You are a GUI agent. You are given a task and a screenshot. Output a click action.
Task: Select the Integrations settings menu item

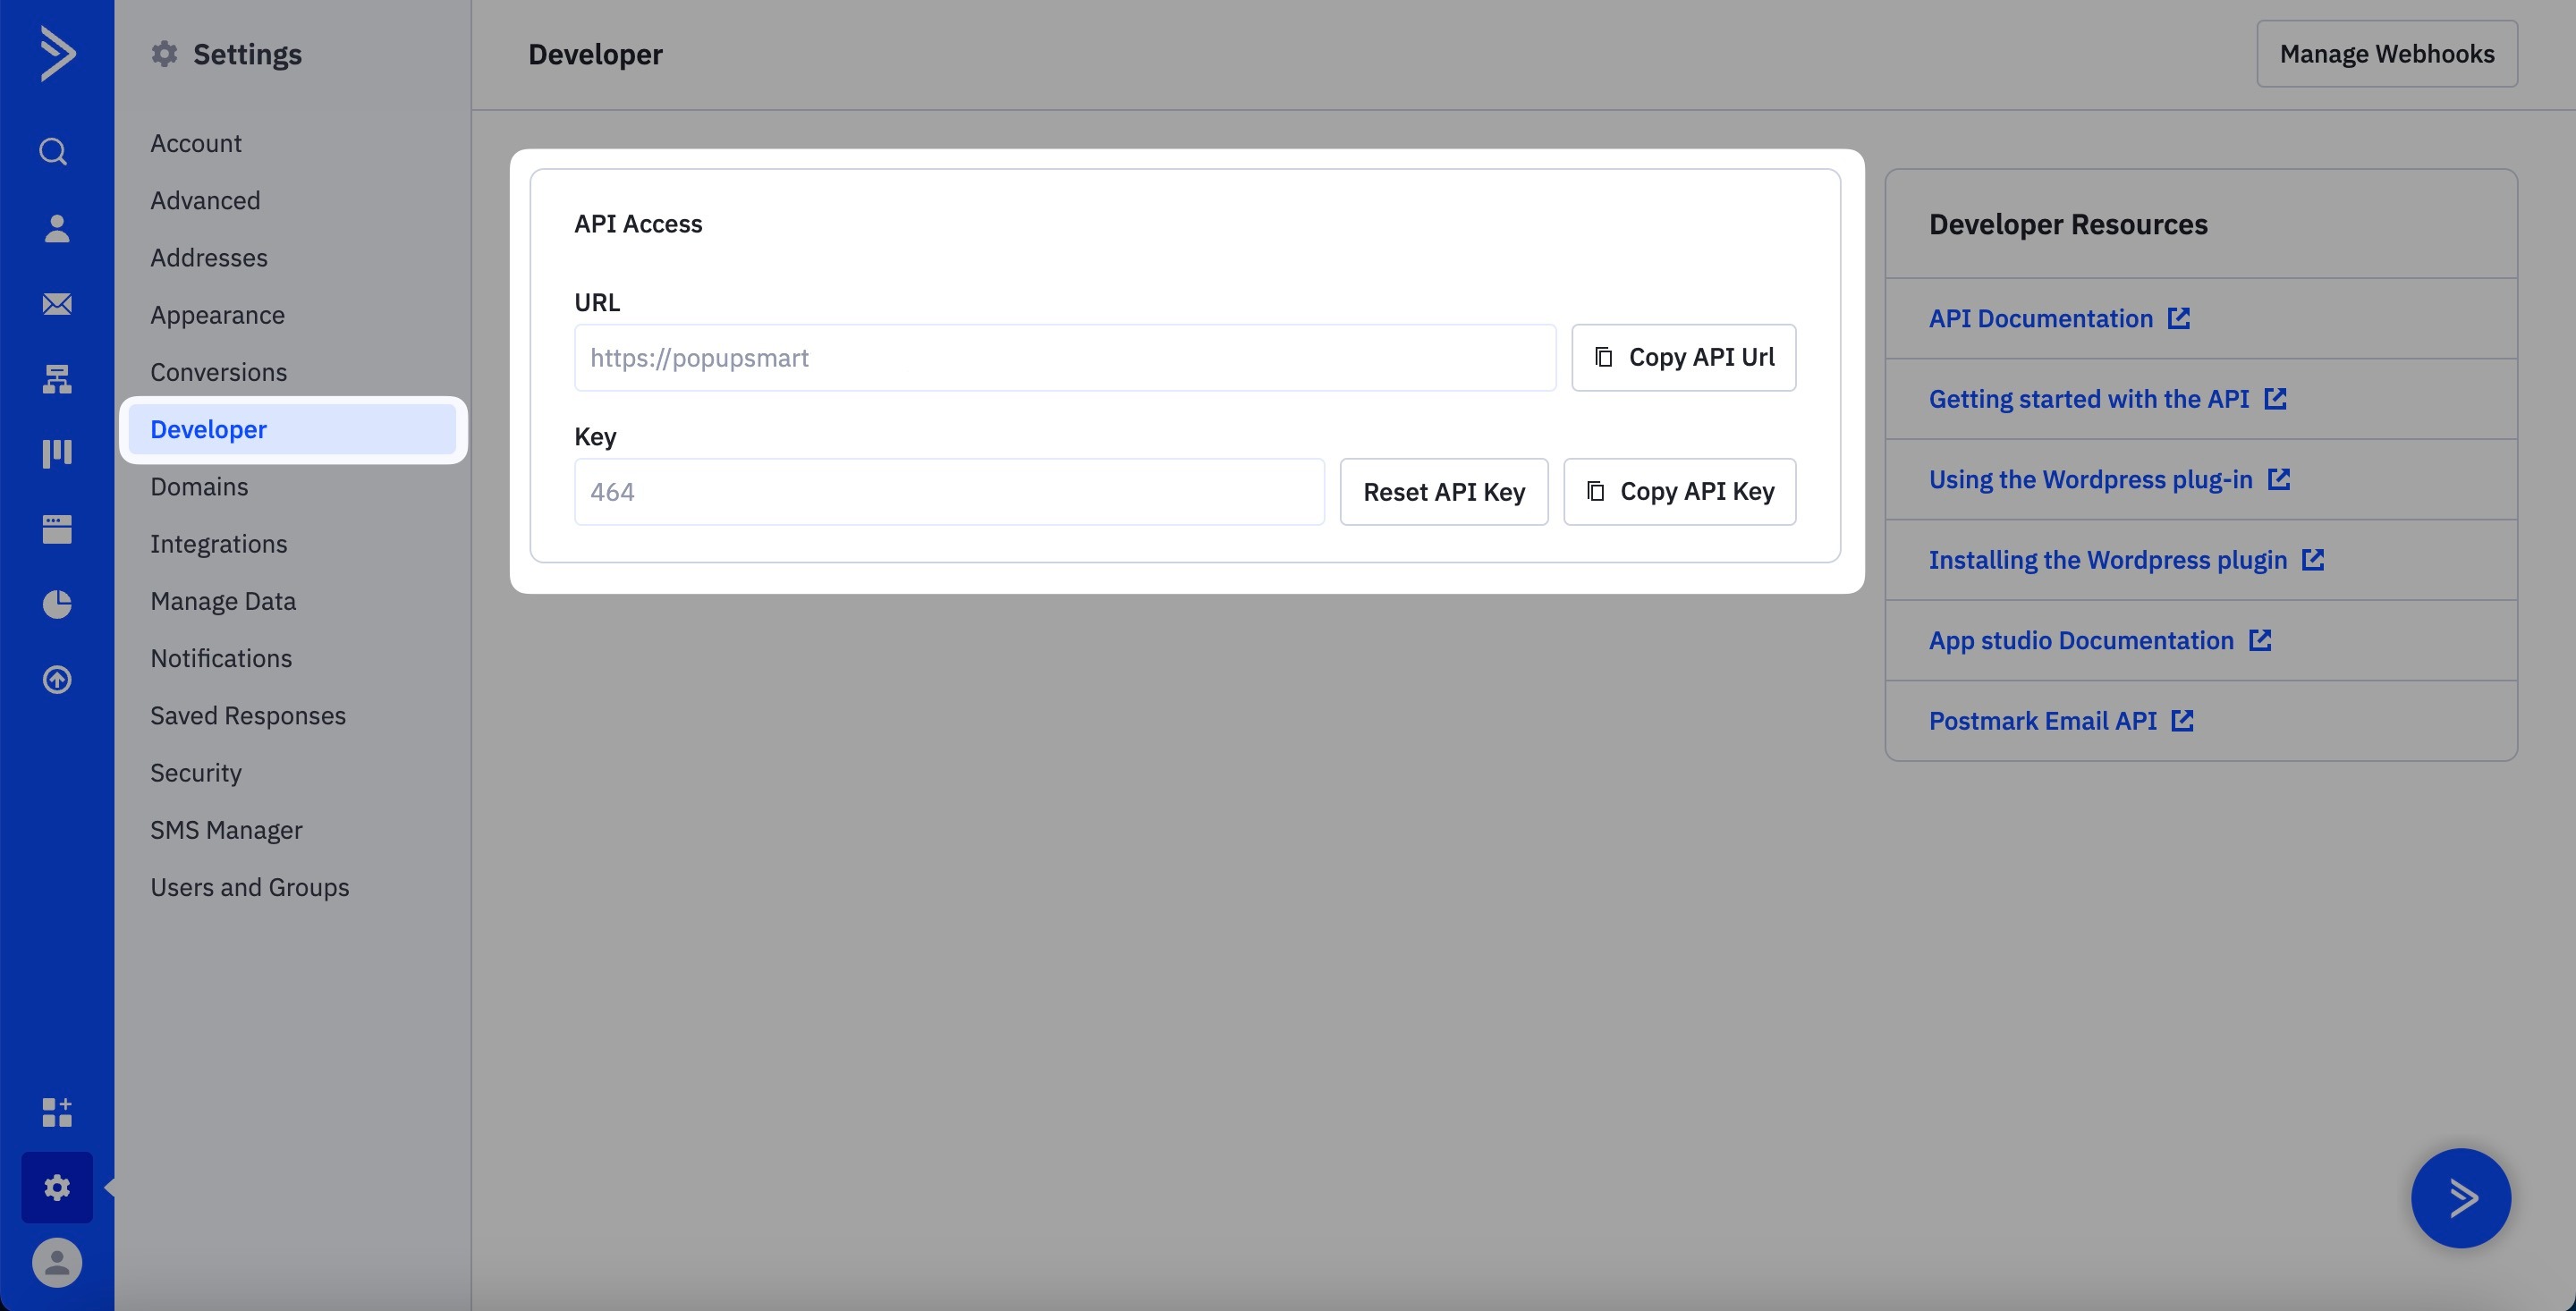[x=219, y=544]
